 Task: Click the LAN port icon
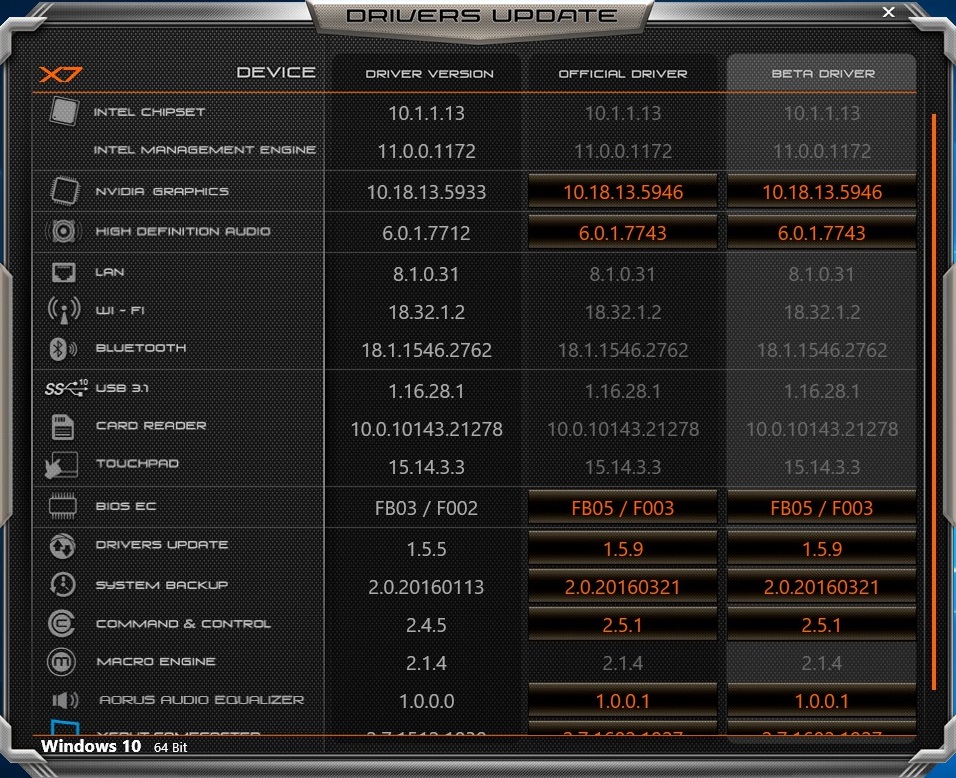(x=64, y=273)
